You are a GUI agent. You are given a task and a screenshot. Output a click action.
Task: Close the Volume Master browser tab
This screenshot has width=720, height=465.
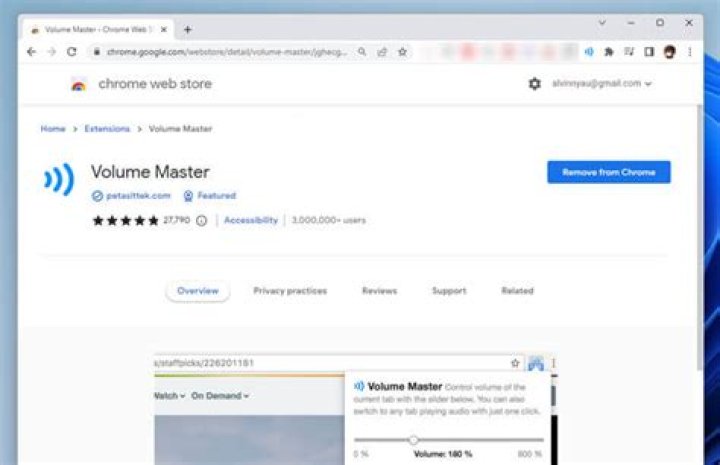163,30
